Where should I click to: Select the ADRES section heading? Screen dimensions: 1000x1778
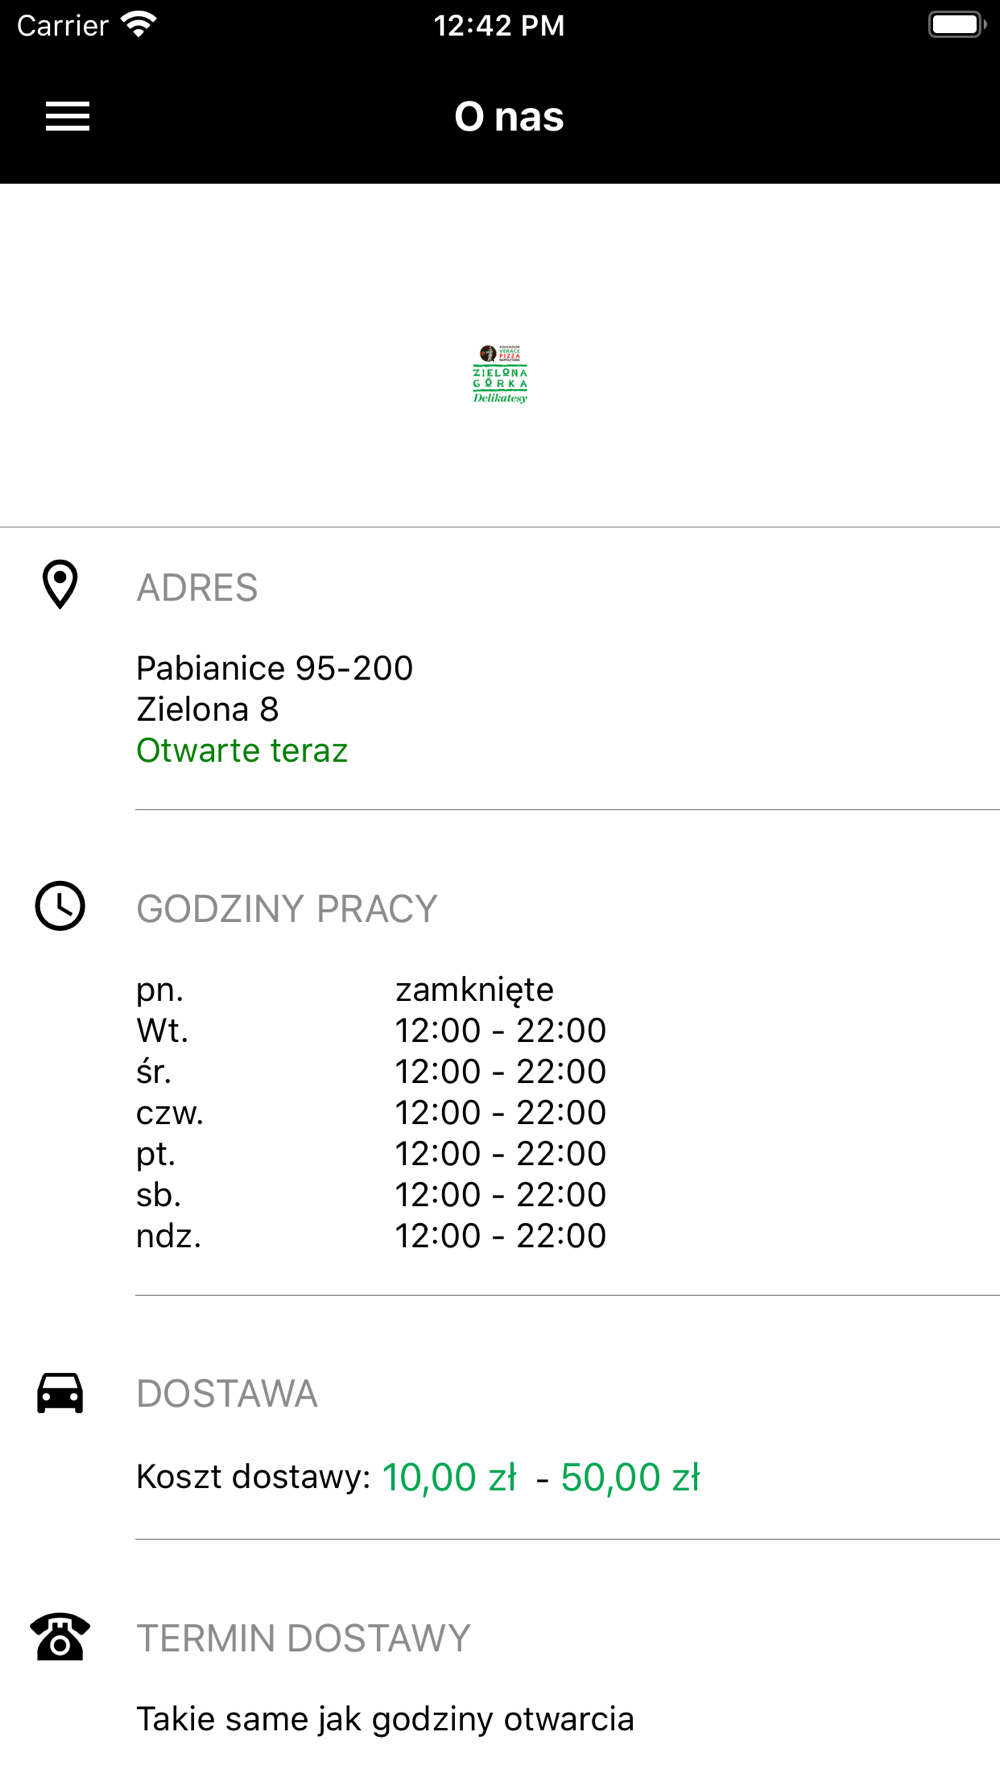[197, 588]
